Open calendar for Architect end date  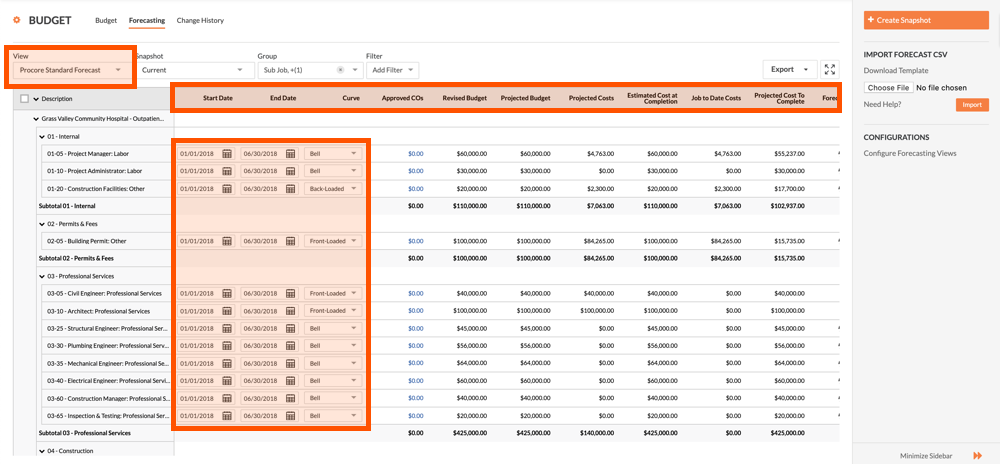coord(291,311)
